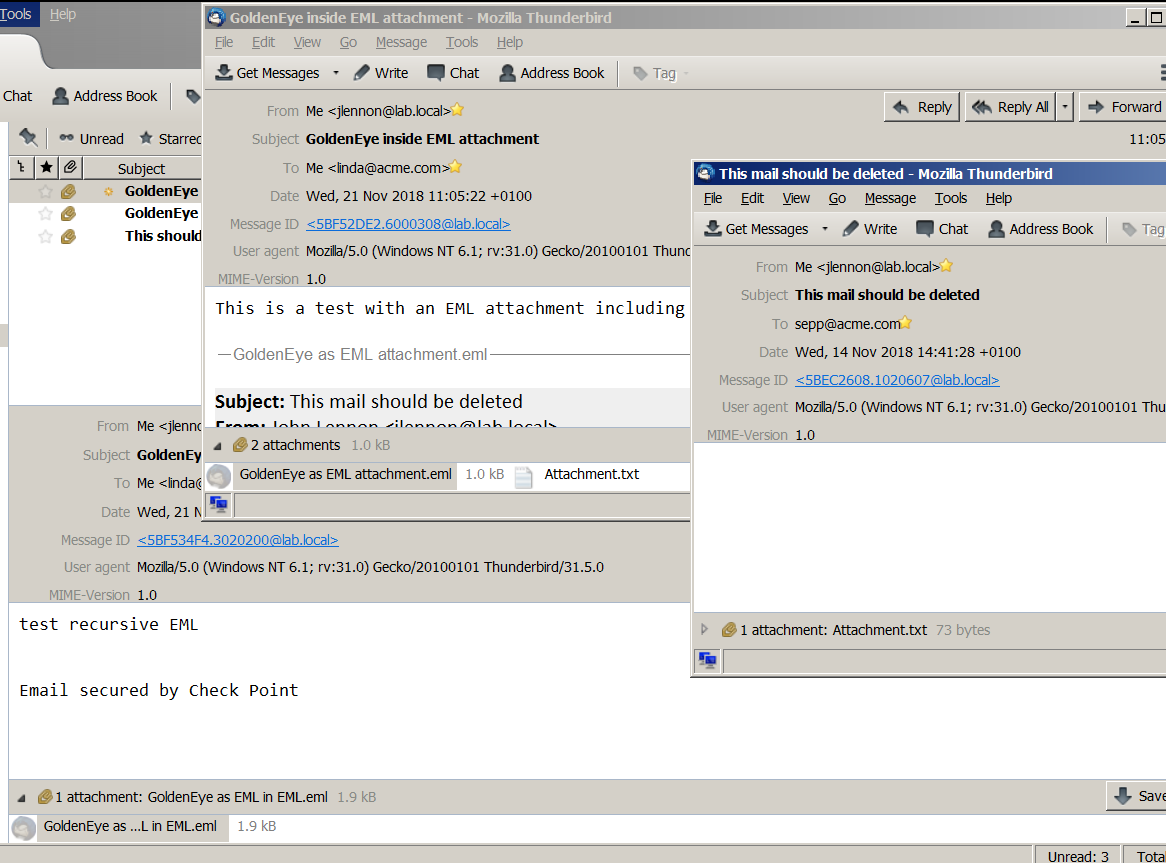Open Get Messages dropdown in 'This mail should be deleted' window

click(x=825, y=229)
